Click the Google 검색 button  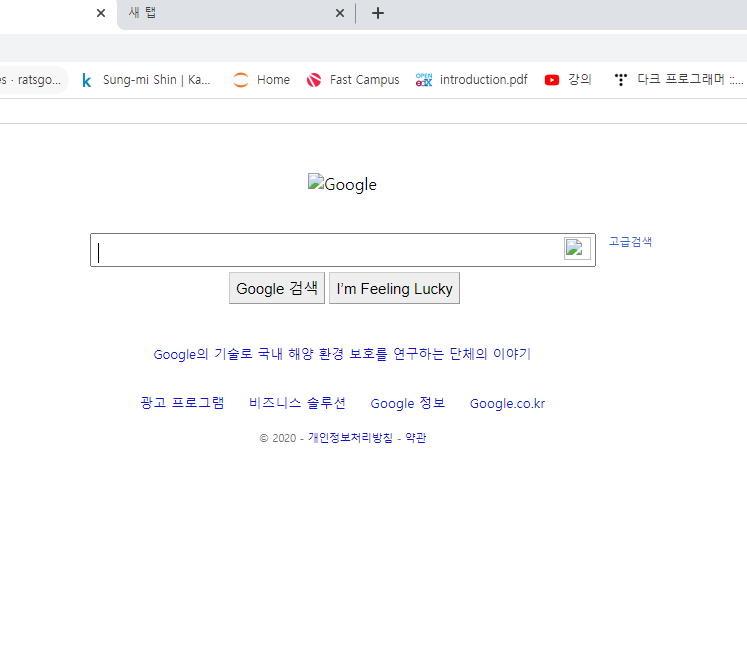click(x=277, y=288)
